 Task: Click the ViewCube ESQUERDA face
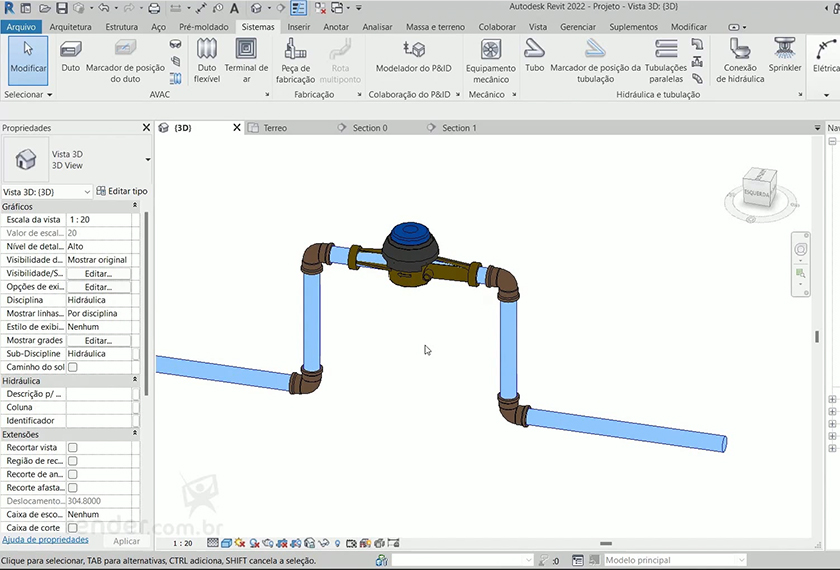(757, 193)
